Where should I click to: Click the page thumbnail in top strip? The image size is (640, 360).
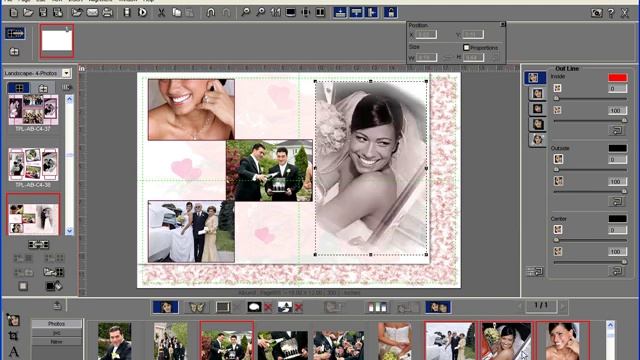click(57, 40)
